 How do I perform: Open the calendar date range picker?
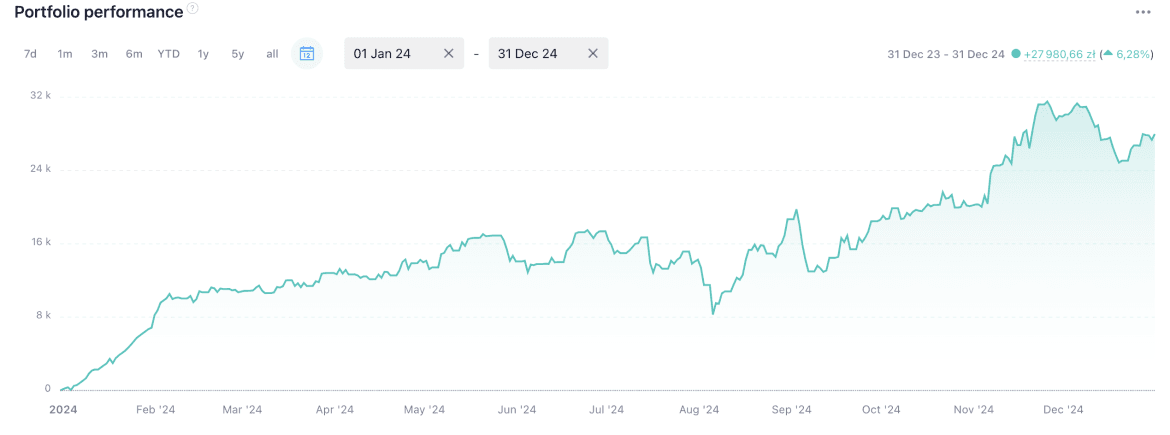(x=307, y=54)
